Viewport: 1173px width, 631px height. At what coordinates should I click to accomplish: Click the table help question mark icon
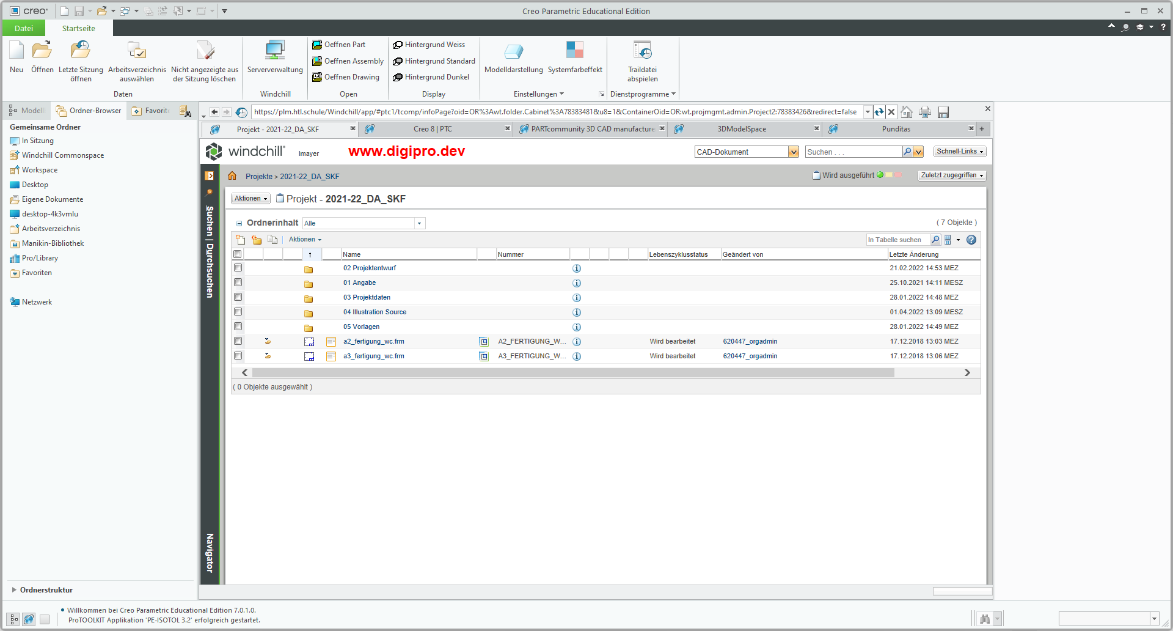(x=971, y=240)
